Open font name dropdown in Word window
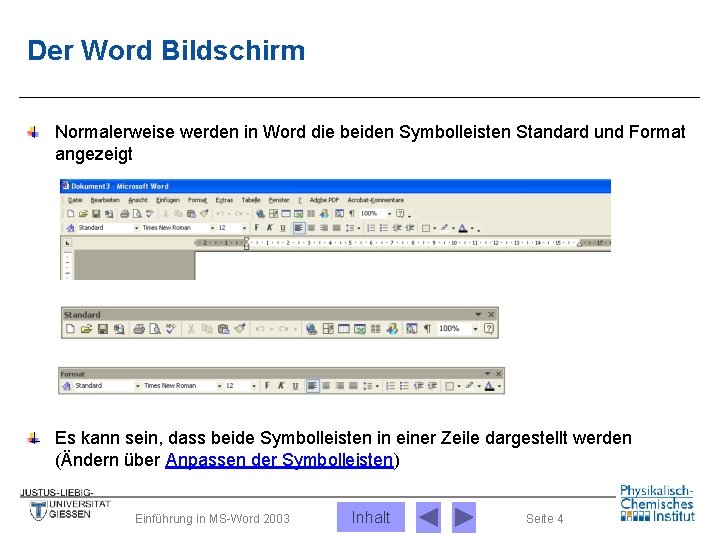 tap(212, 228)
